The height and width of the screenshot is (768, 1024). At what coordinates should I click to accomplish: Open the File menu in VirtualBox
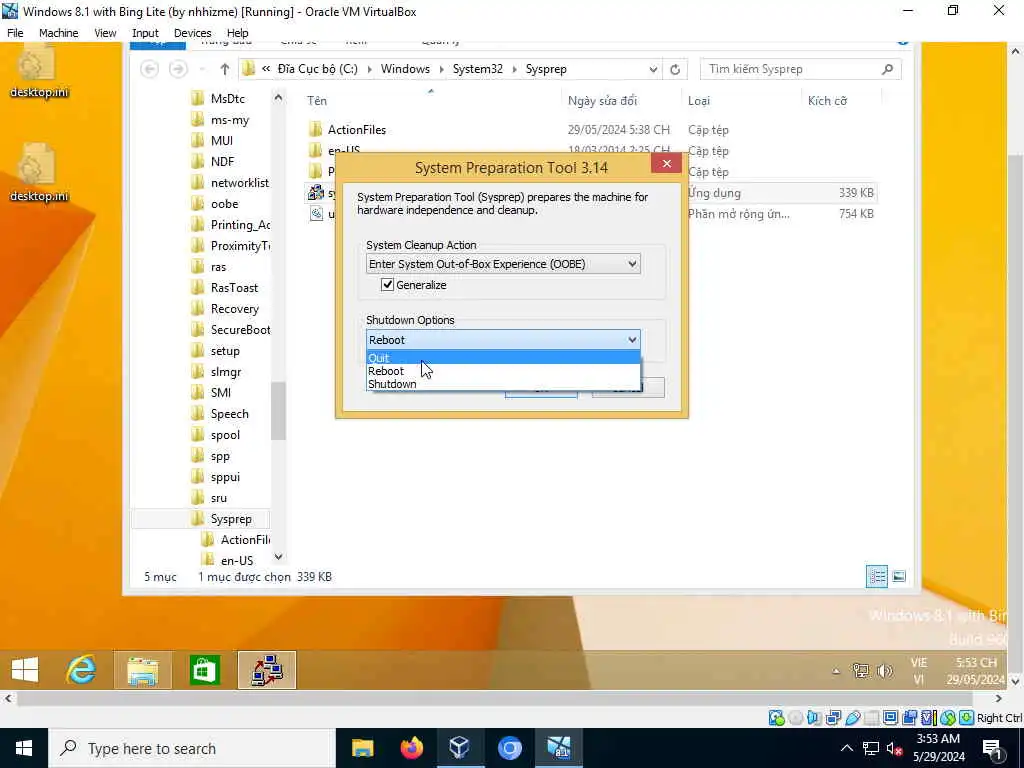pos(15,33)
